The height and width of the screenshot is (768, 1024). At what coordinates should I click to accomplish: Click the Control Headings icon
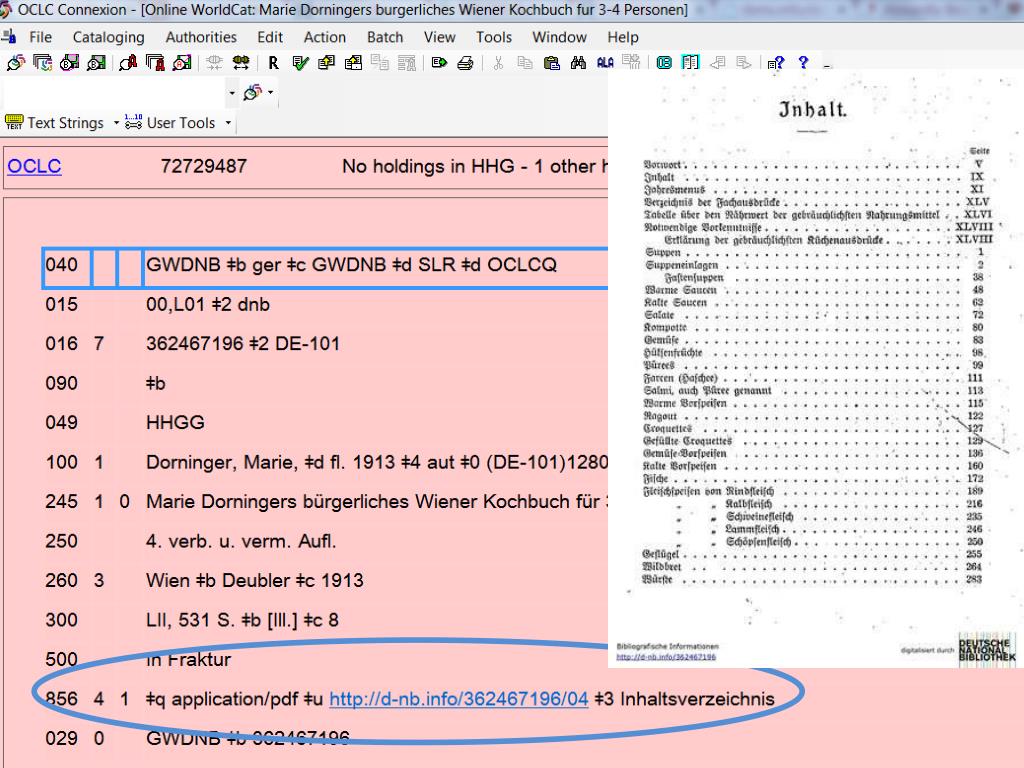click(x=241, y=63)
